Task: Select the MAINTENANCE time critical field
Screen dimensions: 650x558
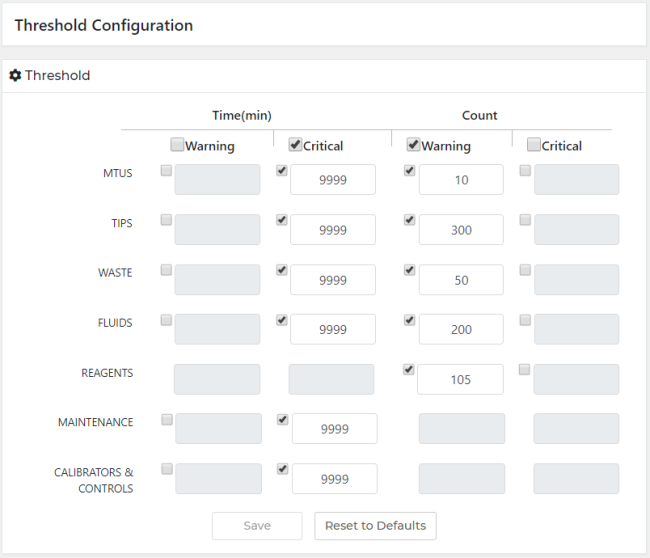Action: (x=334, y=429)
